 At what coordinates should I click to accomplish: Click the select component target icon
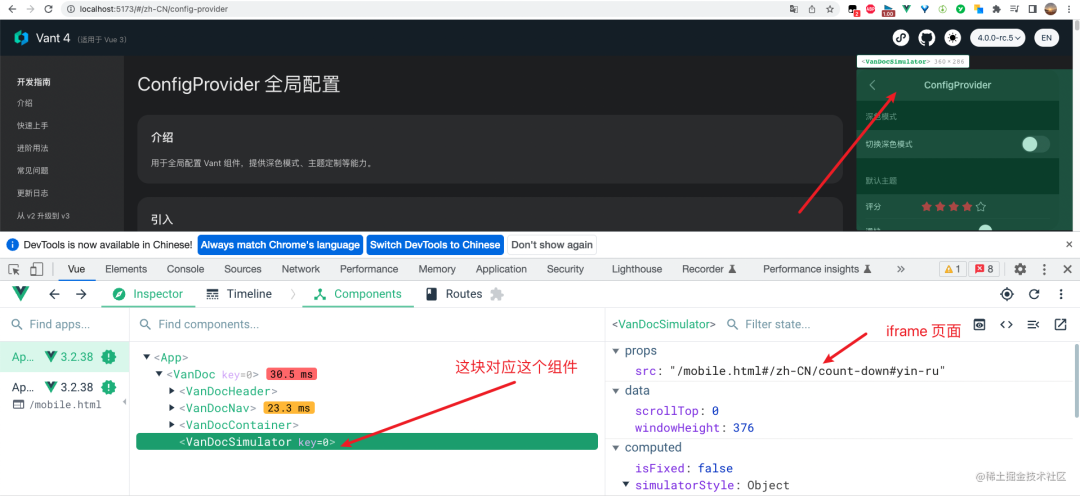click(1007, 294)
